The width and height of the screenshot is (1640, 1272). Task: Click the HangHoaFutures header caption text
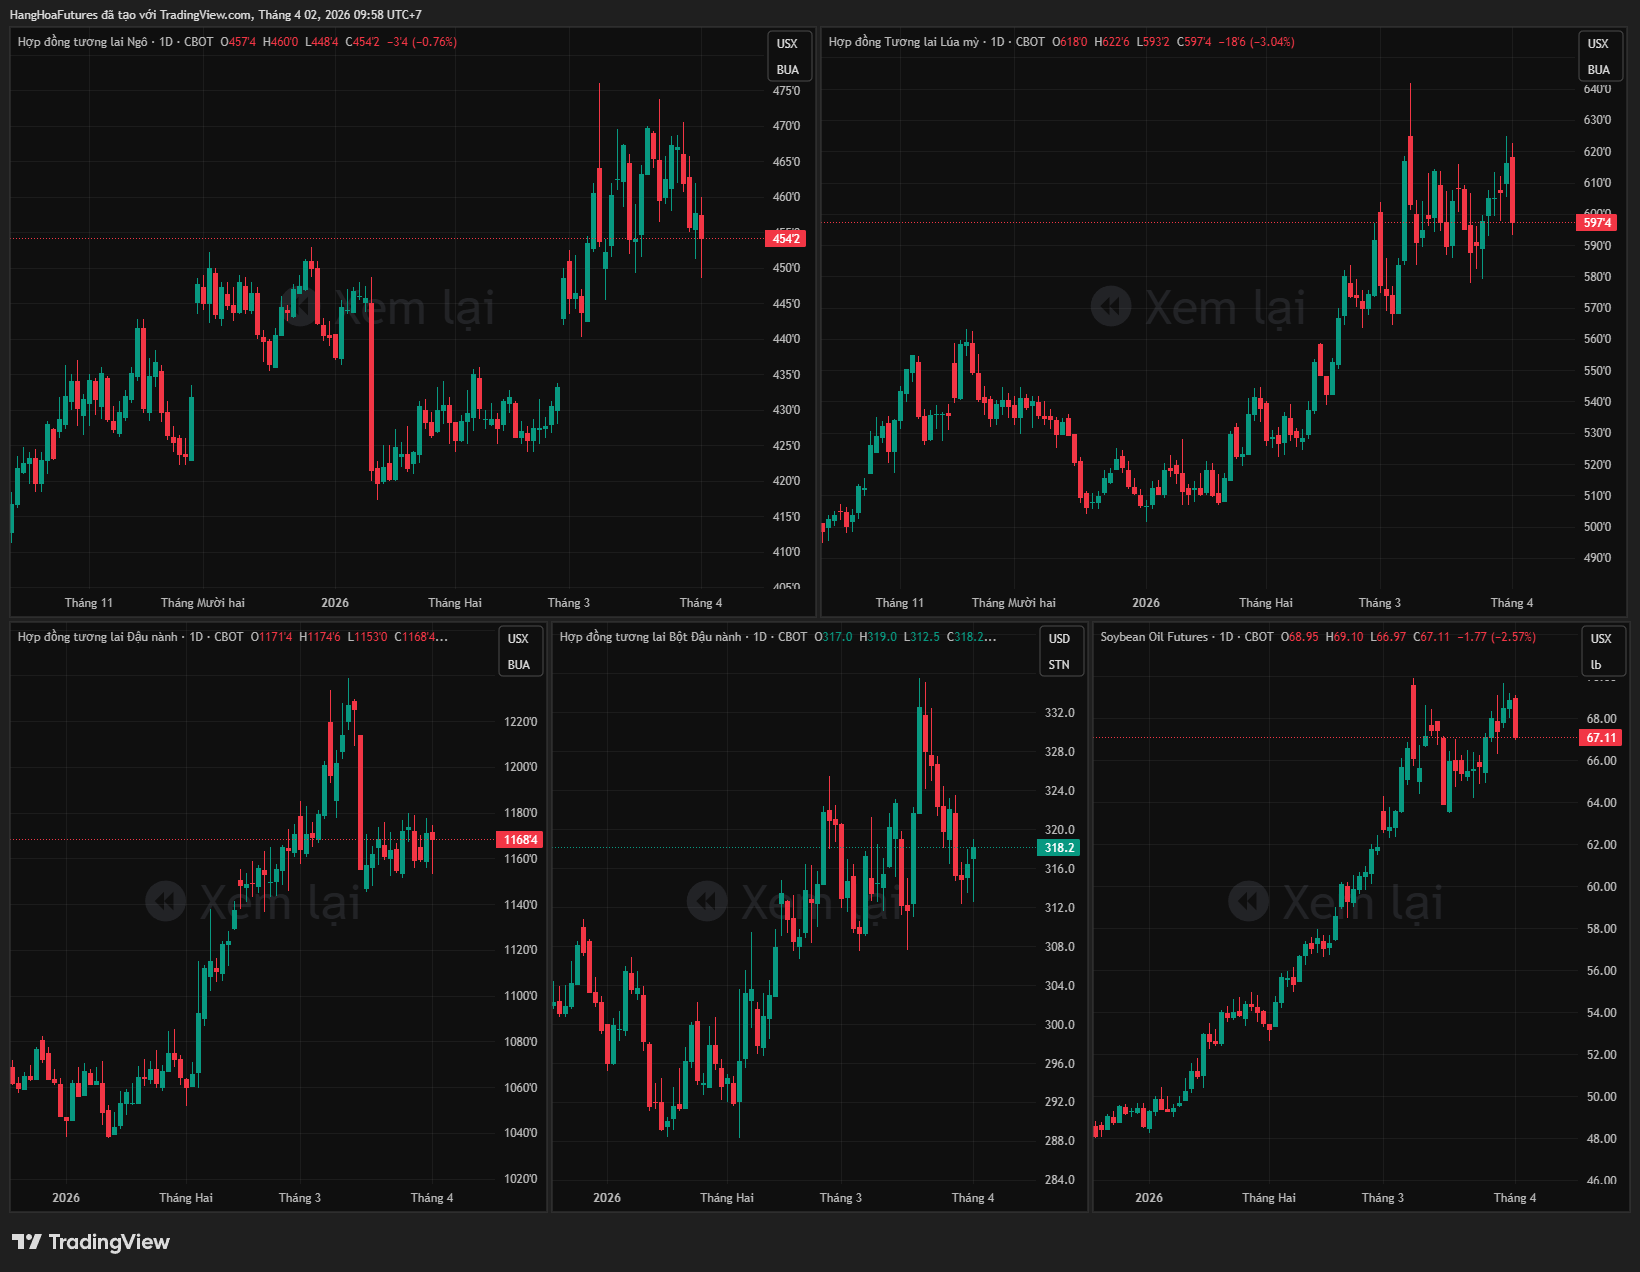215,15
